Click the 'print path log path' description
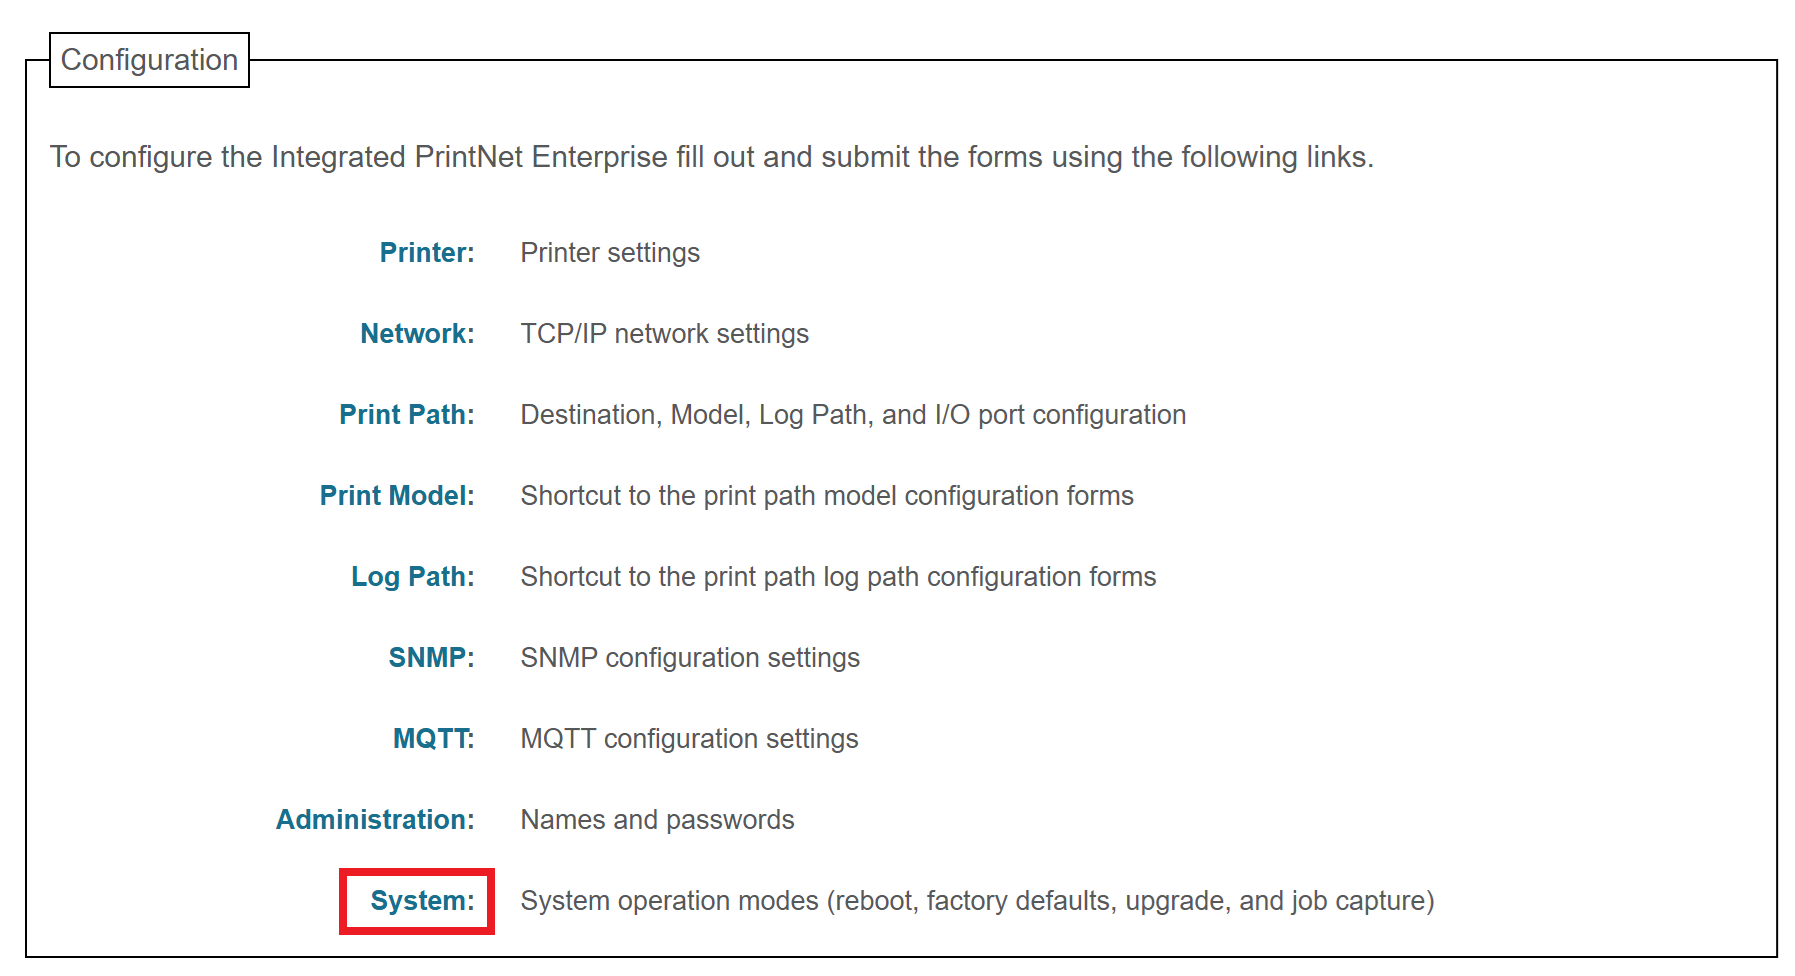 click(x=838, y=577)
